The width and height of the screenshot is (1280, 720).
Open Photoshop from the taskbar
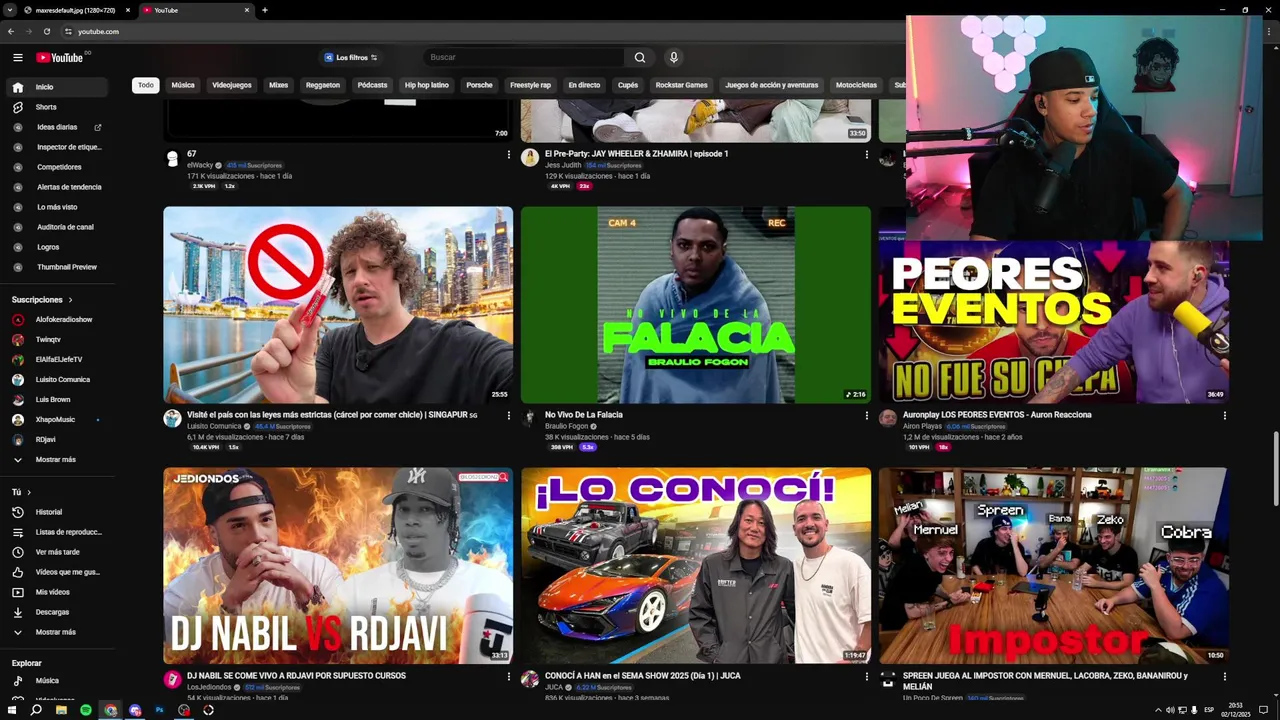coord(159,710)
